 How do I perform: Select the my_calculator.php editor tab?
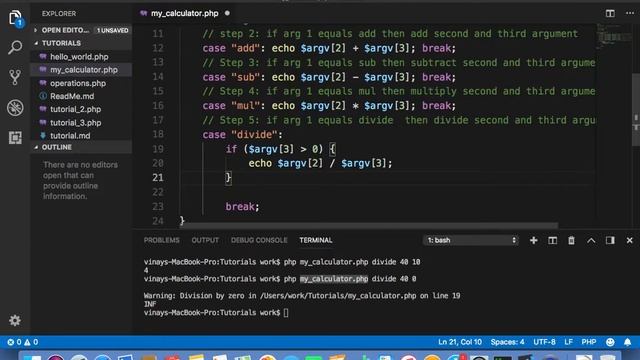click(184, 13)
